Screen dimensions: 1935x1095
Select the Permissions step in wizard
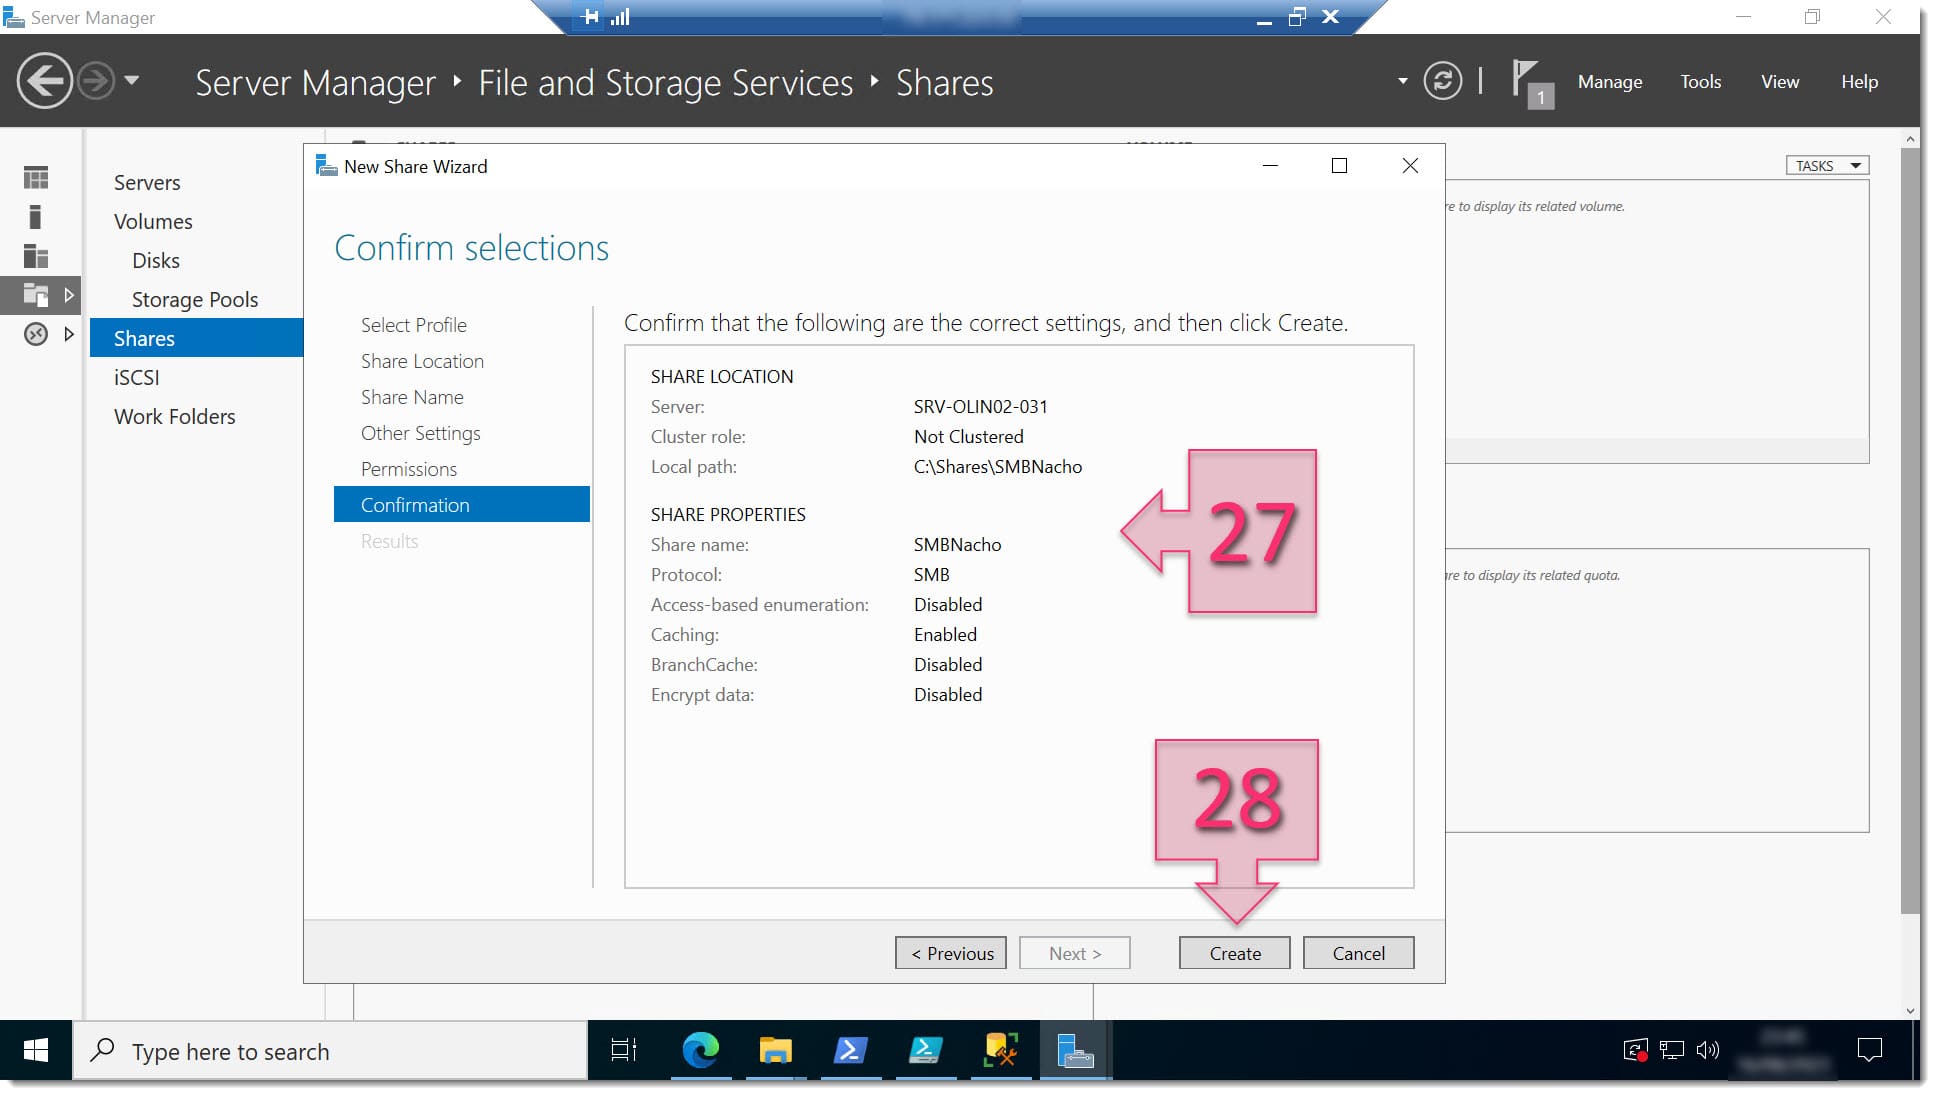(408, 468)
